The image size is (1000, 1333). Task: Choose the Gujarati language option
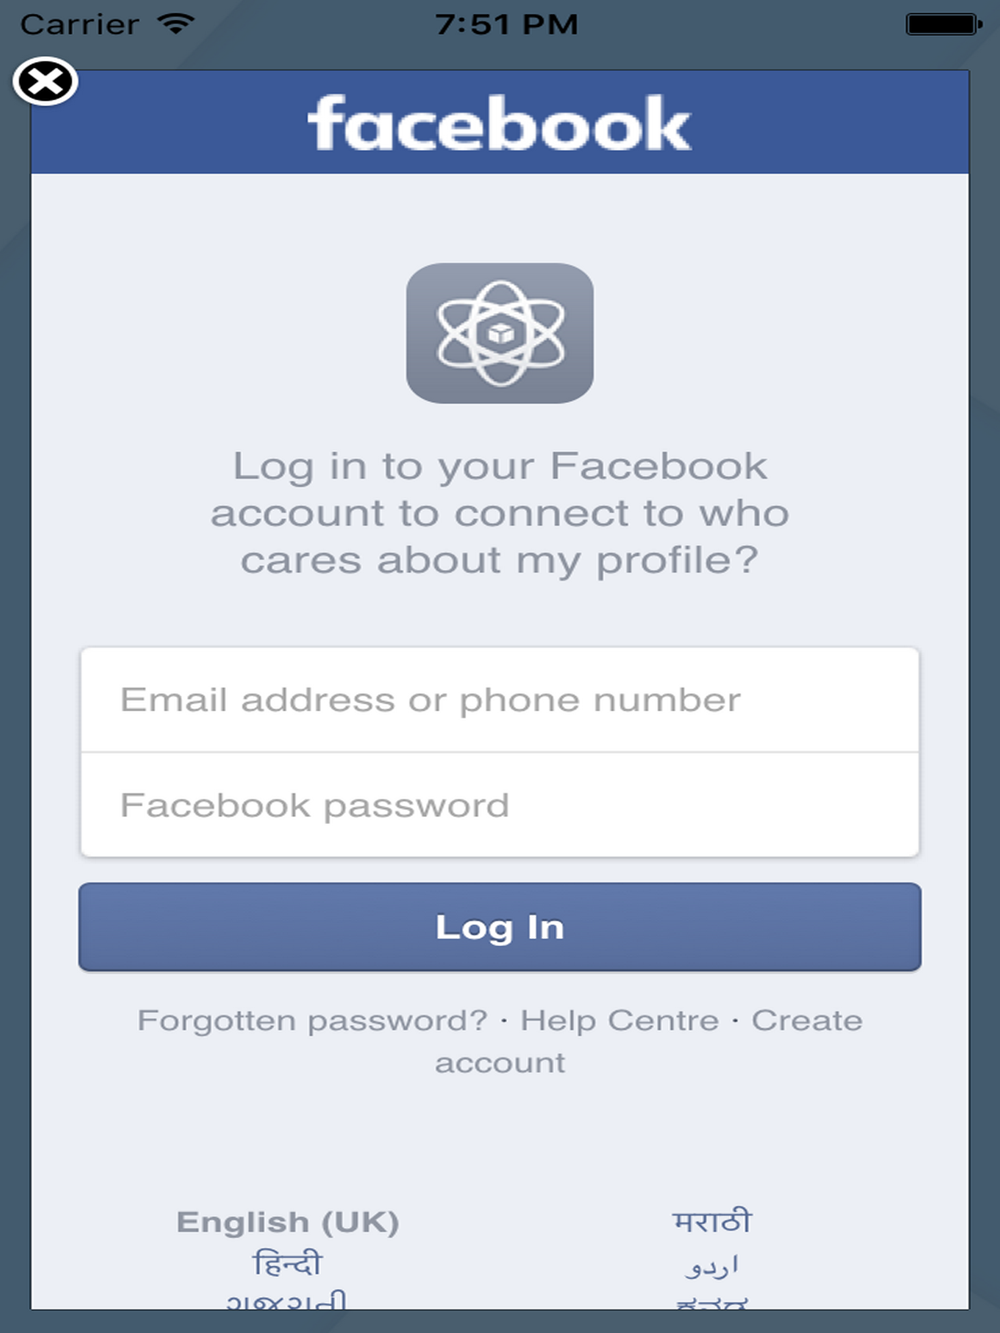(x=287, y=1300)
